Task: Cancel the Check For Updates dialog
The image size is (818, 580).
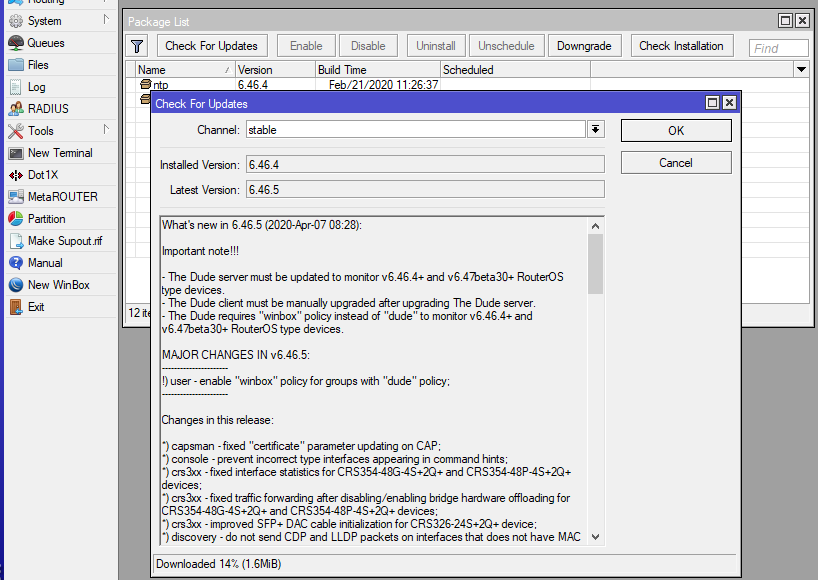Action: click(675, 163)
